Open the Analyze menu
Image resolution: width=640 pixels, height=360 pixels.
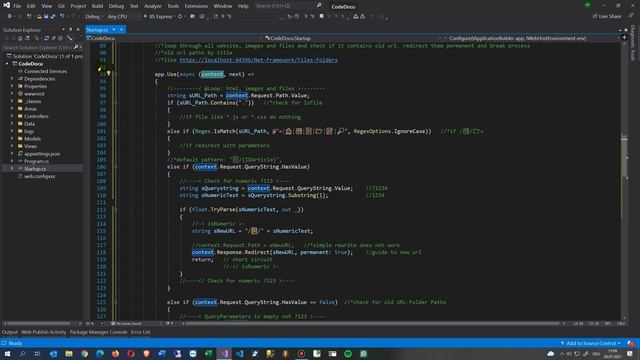point(153,6)
